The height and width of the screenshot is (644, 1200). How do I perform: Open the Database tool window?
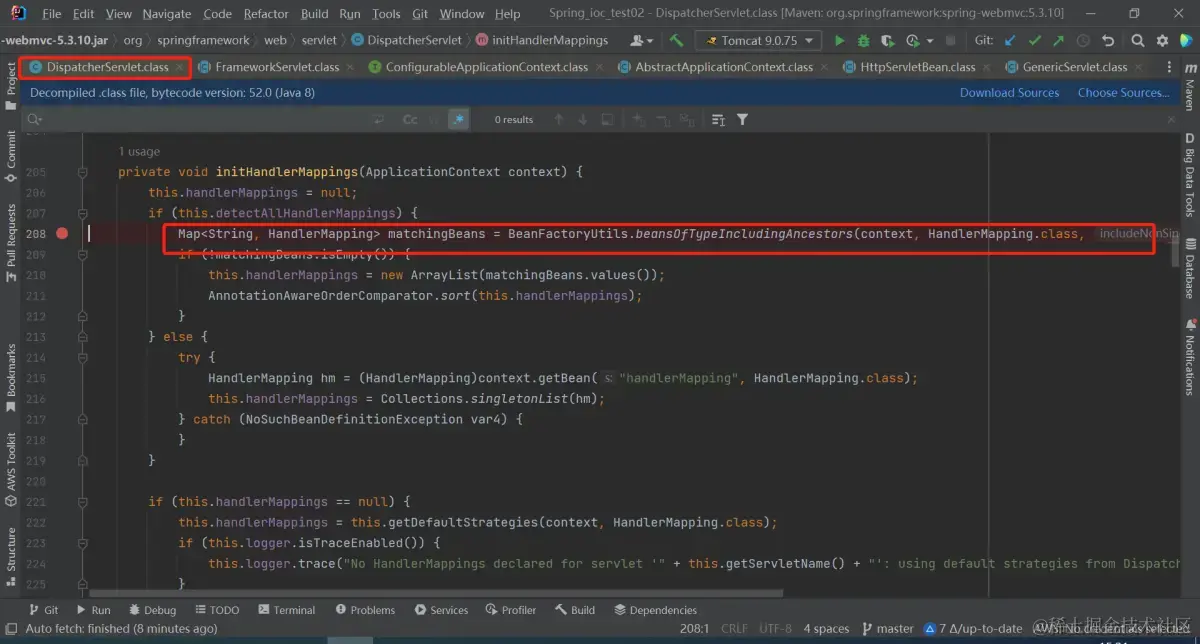click(1190, 267)
